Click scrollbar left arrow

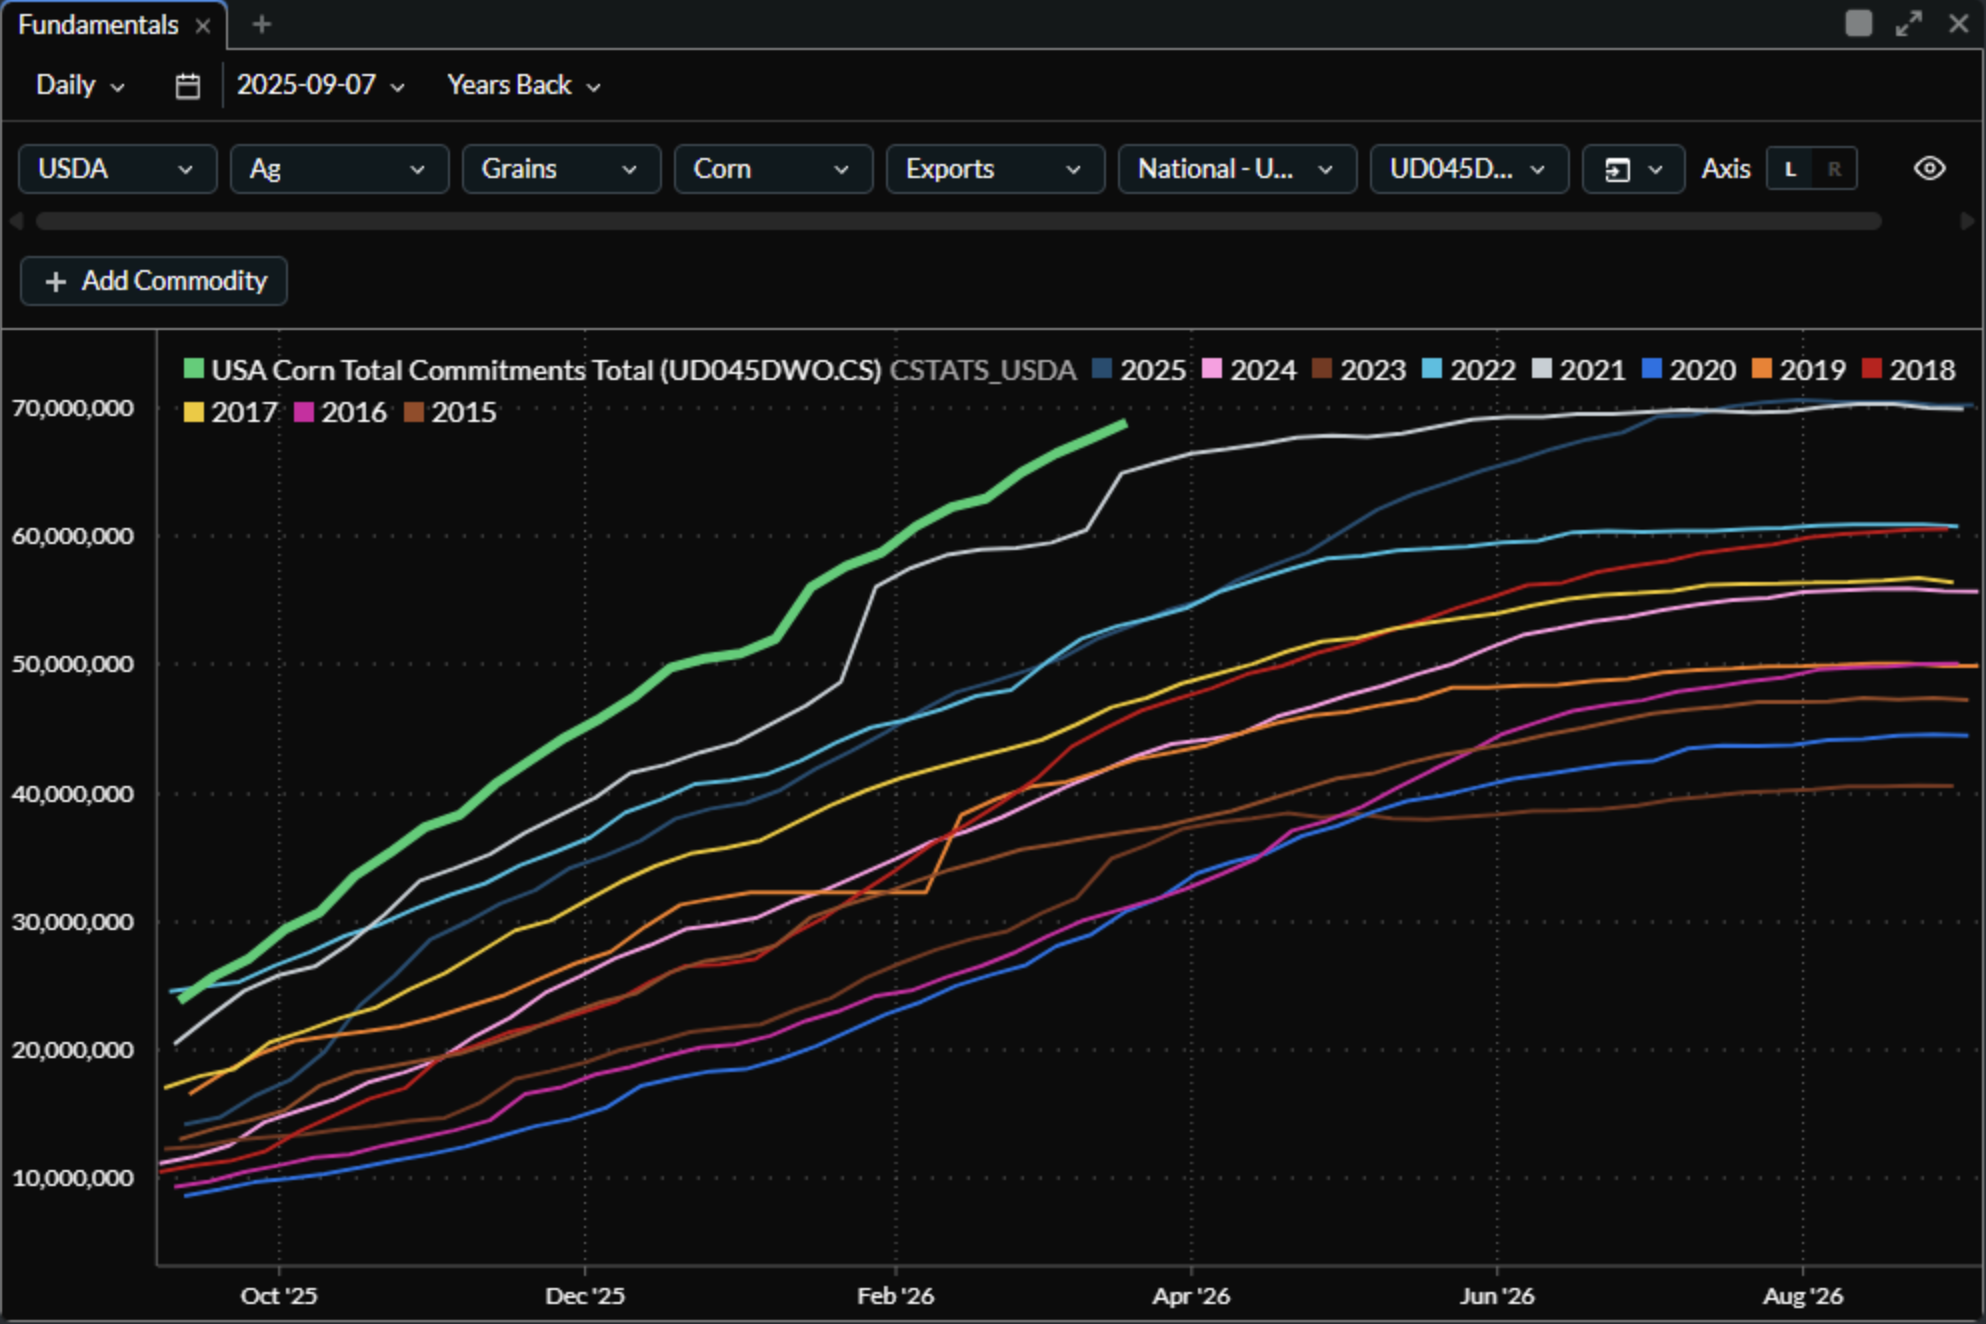click(x=16, y=221)
